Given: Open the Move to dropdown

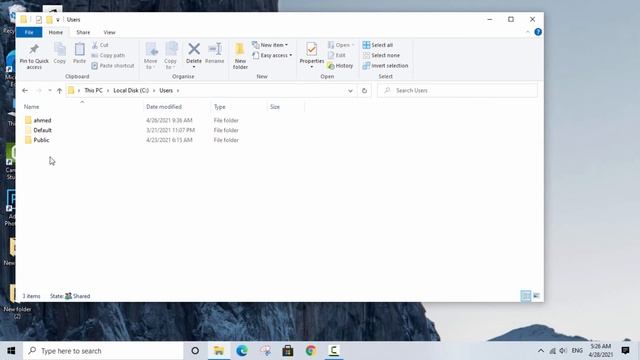Looking at the screenshot, I should point(151,56).
